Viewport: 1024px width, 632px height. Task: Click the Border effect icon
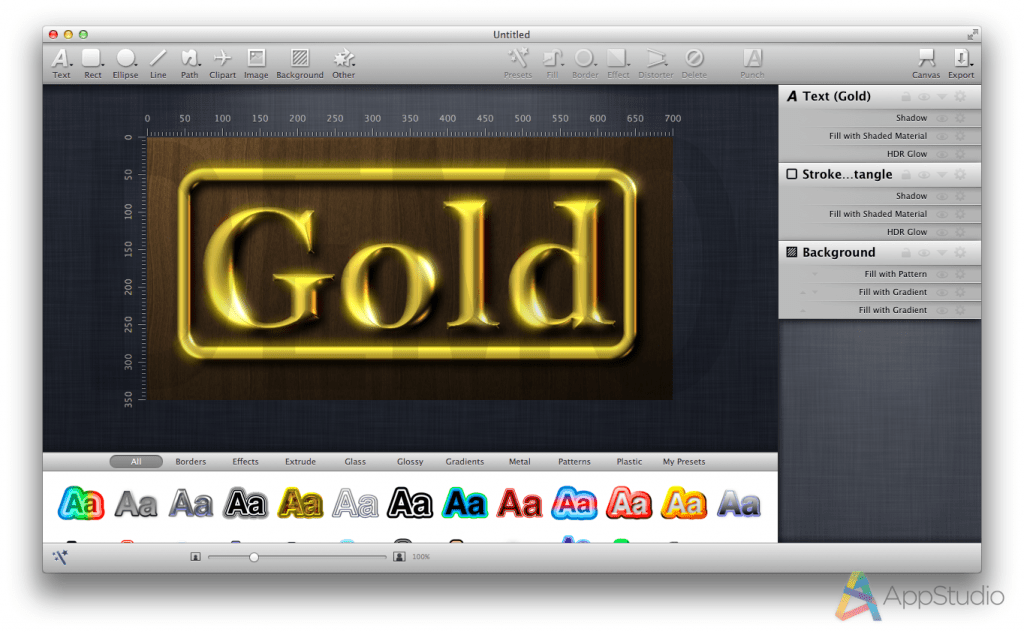585,64
